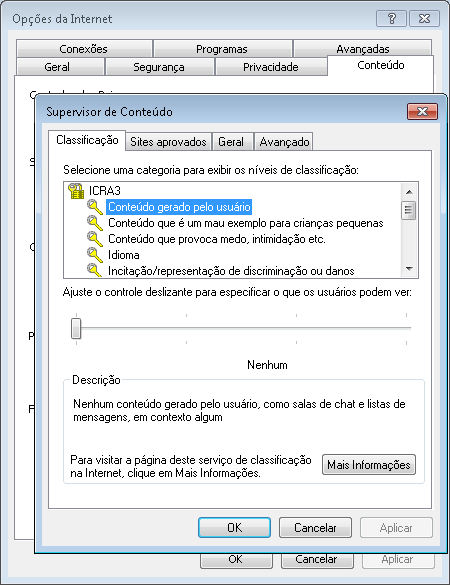Click key icon beside Idioma
This screenshot has width=450, height=585.
coord(95,255)
